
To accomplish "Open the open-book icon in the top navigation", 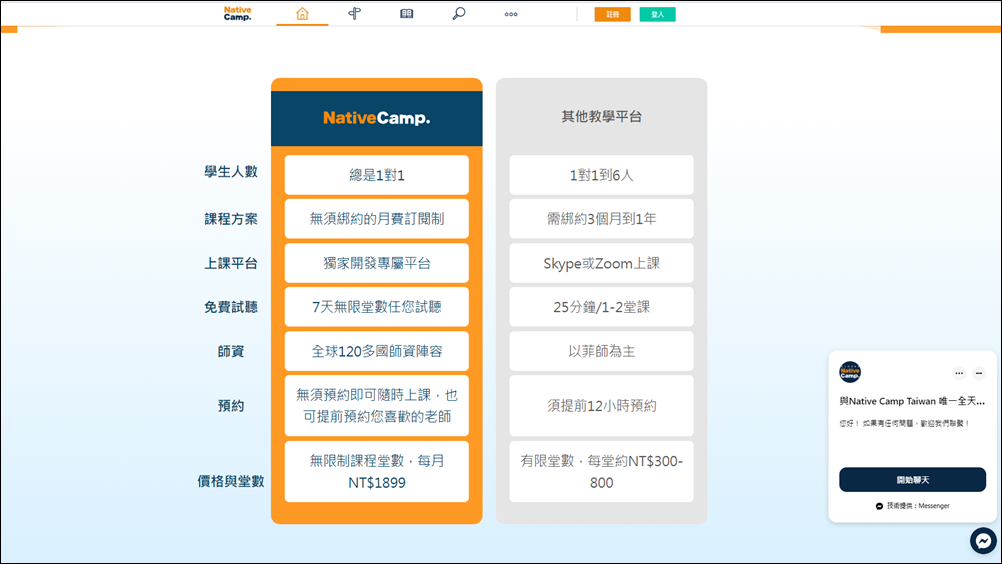I will (406, 13).
